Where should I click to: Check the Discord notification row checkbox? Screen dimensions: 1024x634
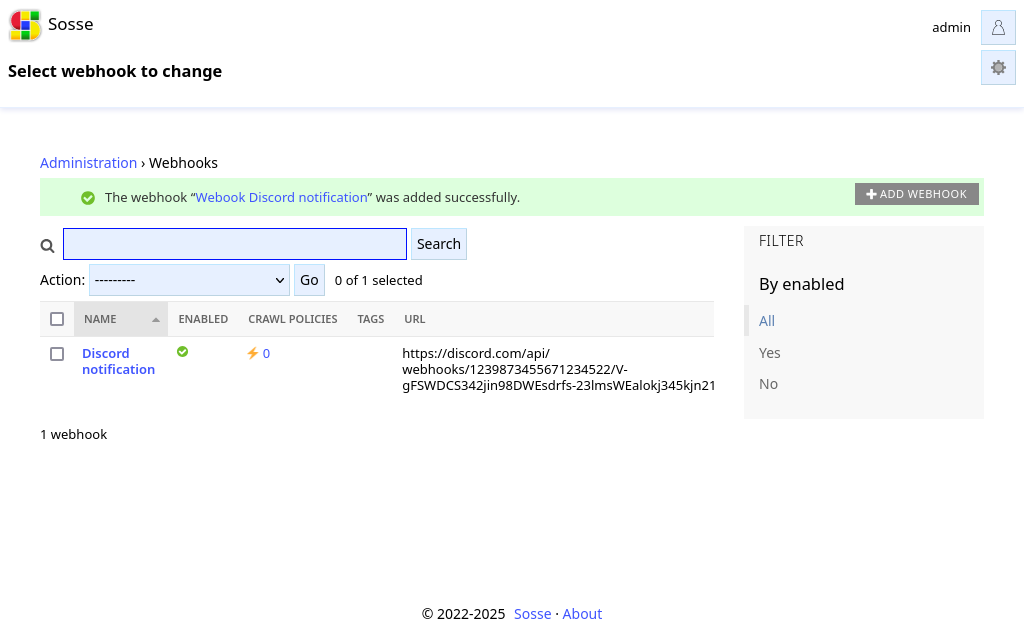[x=57, y=354]
